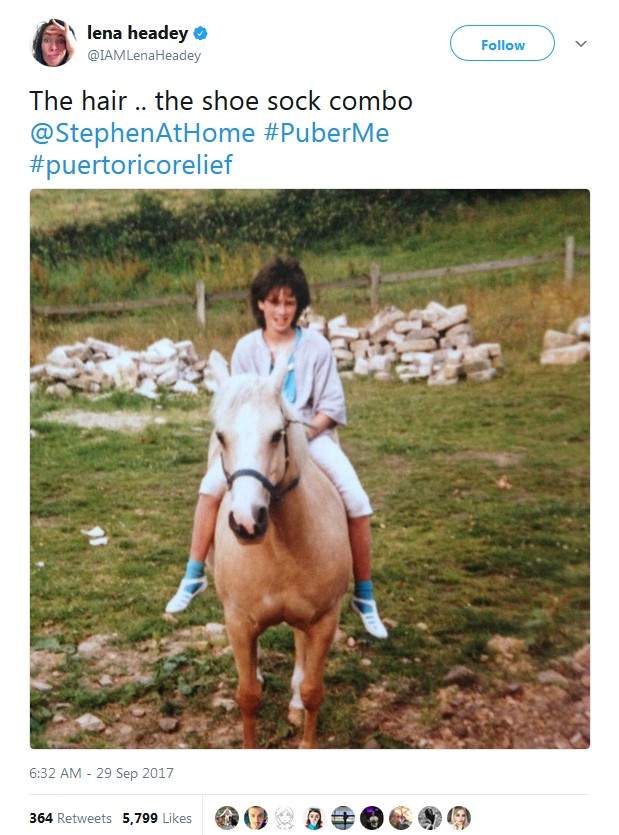
Task: Click the blue verified badge
Action: (x=200, y=34)
